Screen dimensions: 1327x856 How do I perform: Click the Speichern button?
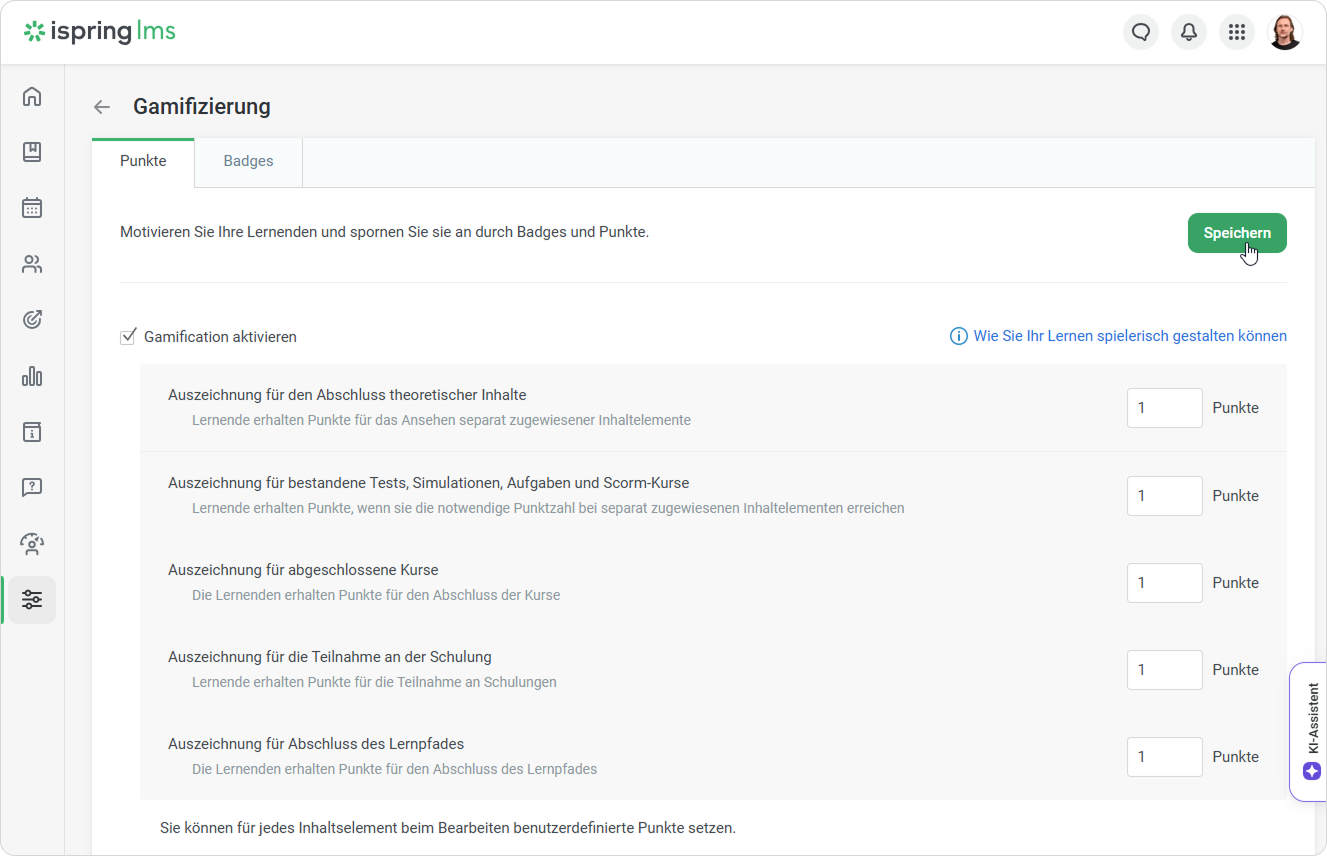click(1237, 232)
